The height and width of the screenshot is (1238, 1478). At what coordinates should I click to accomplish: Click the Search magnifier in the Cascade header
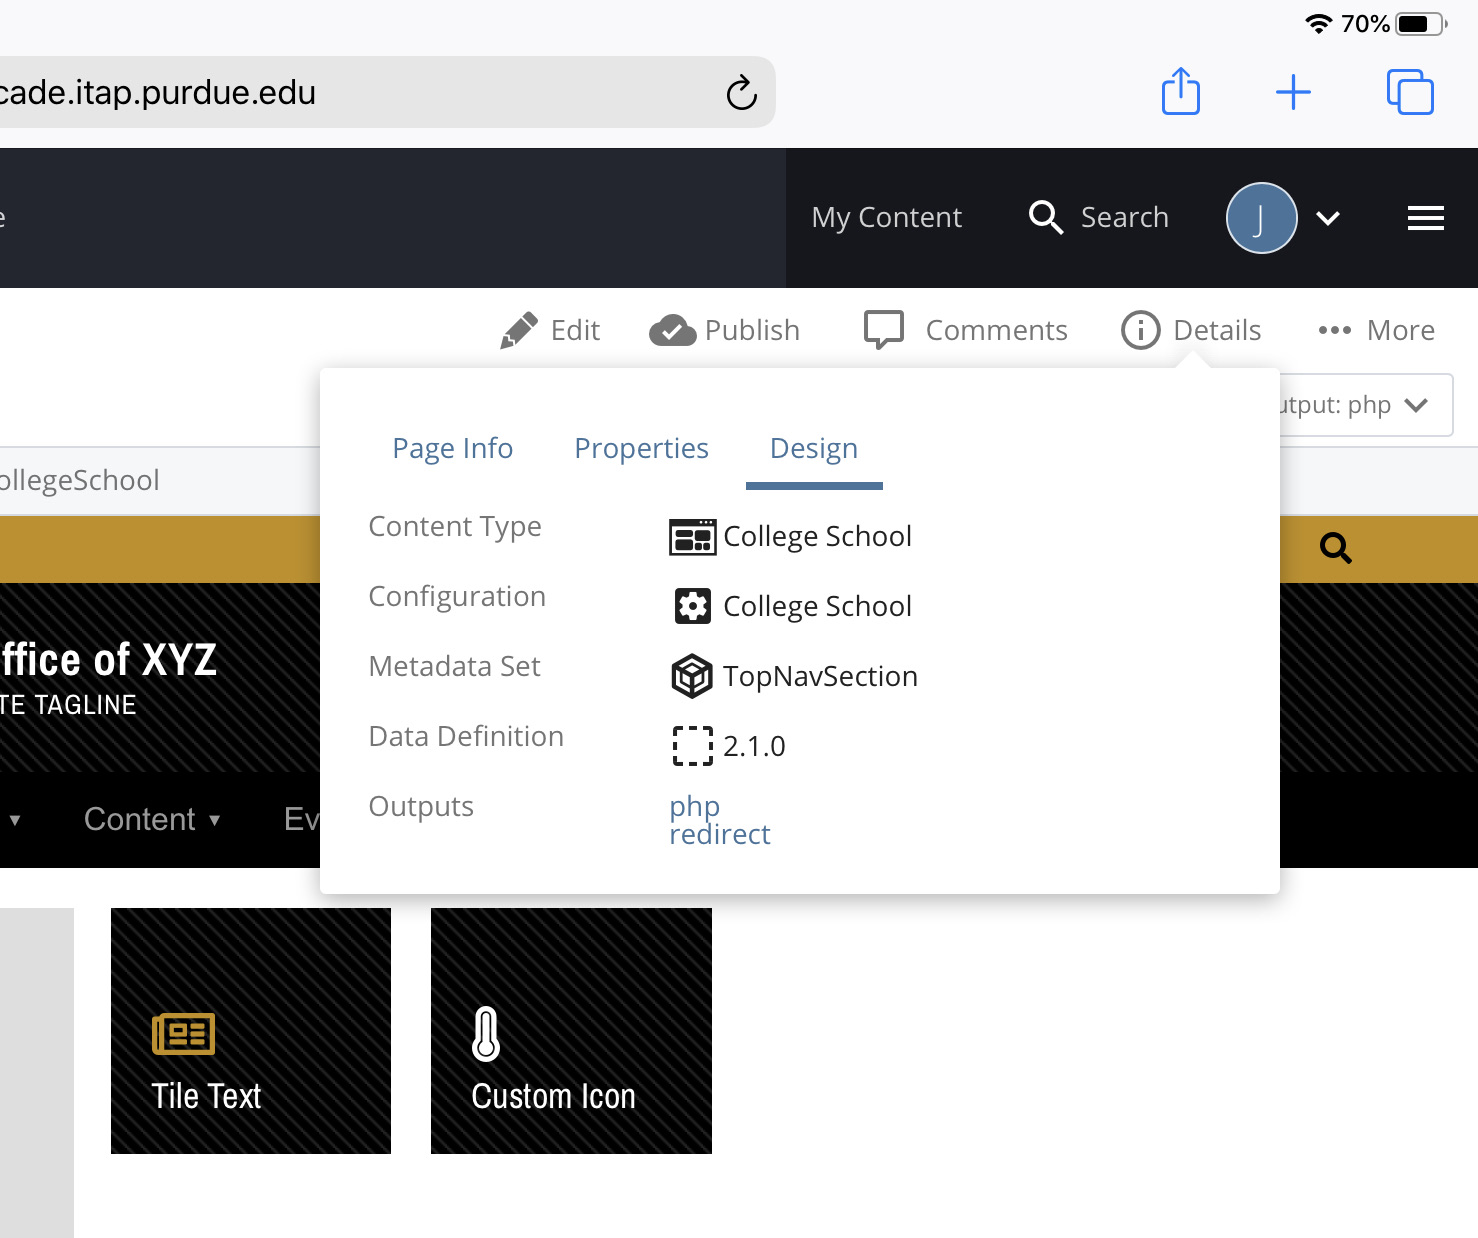(1045, 217)
